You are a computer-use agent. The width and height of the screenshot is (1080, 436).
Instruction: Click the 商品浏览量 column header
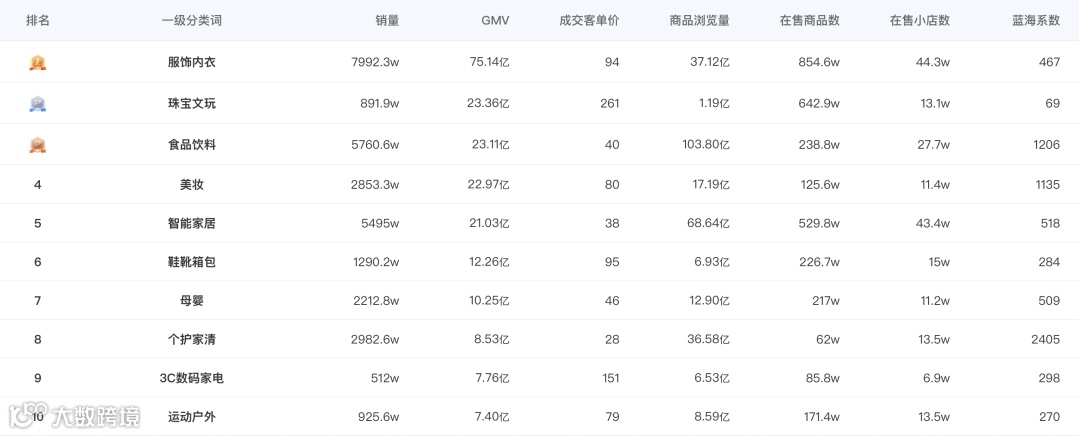(699, 20)
